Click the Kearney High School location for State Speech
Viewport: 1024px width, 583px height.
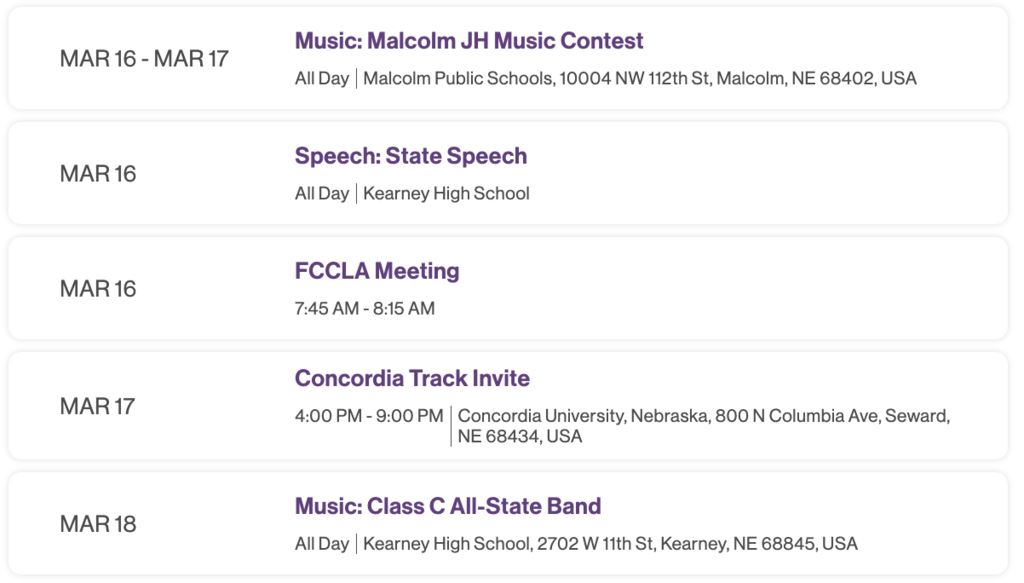(x=446, y=194)
